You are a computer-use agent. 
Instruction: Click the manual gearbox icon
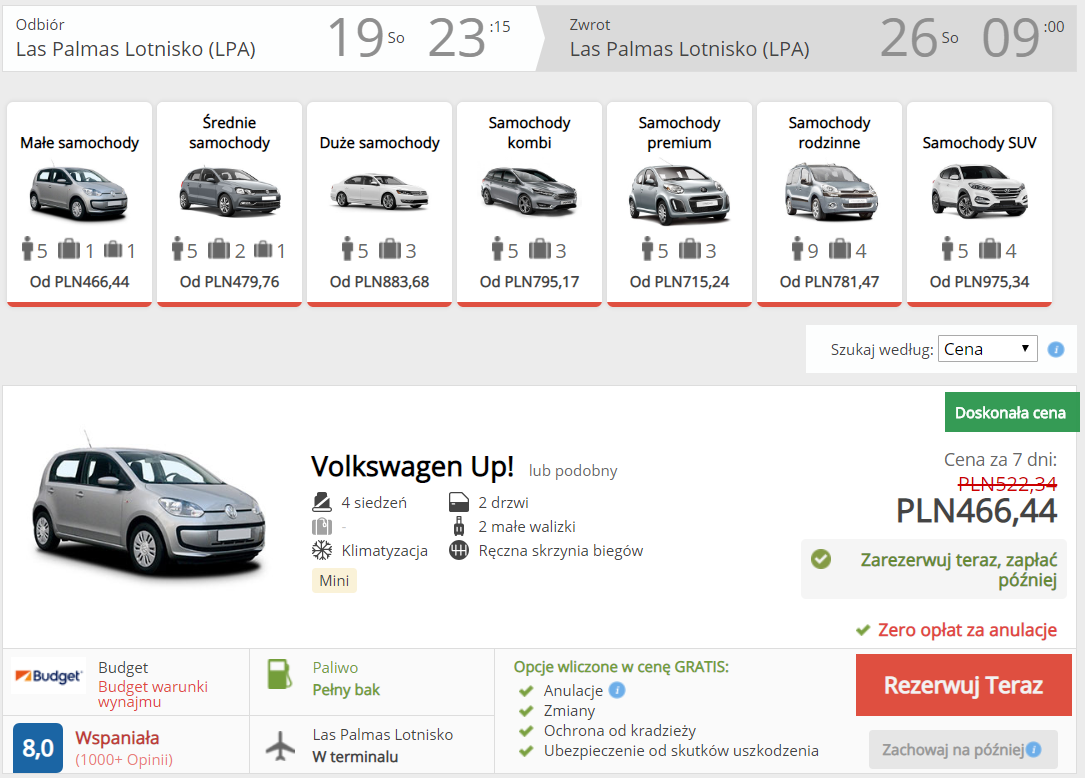[459, 550]
